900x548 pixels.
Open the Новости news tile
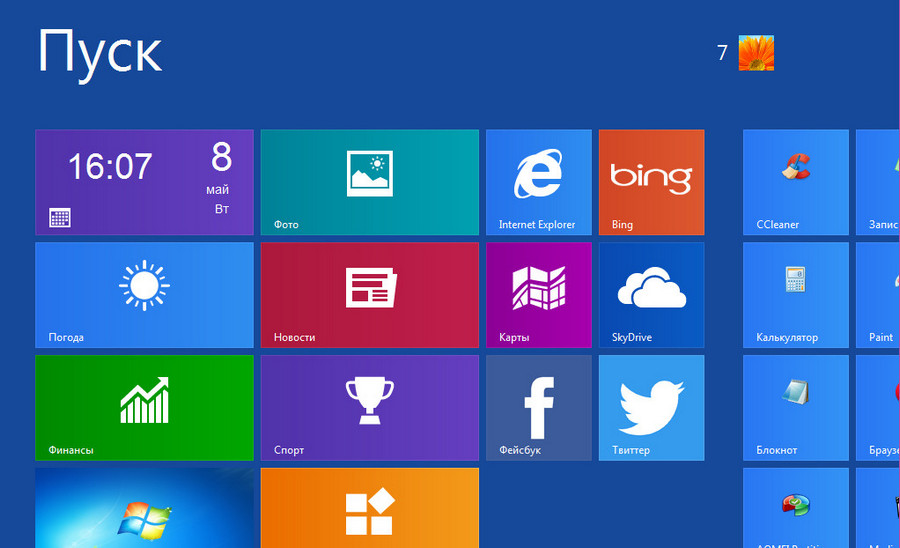(369, 295)
